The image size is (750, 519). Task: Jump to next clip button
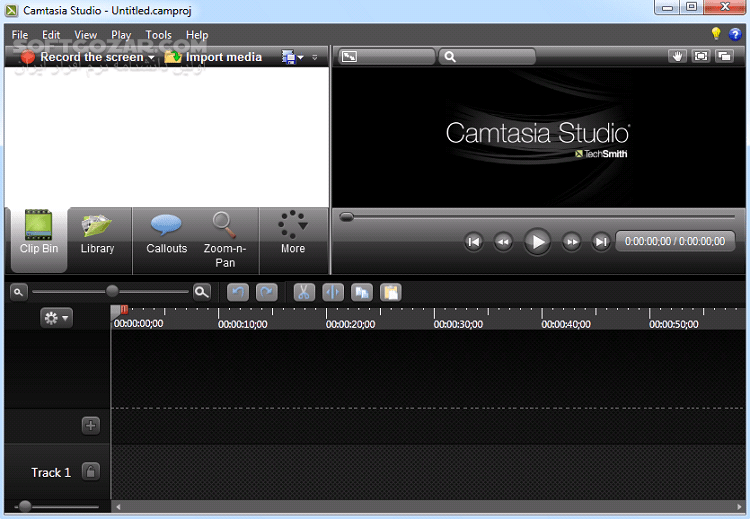tap(601, 242)
